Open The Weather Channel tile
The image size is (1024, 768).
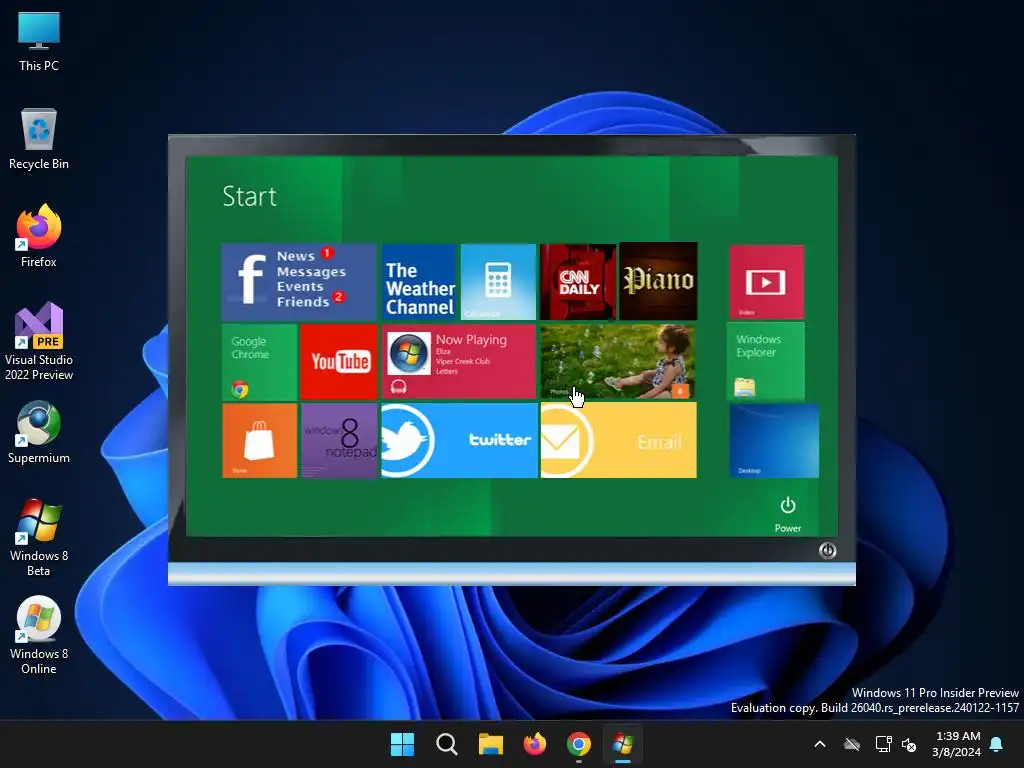(x=419, y=281)
